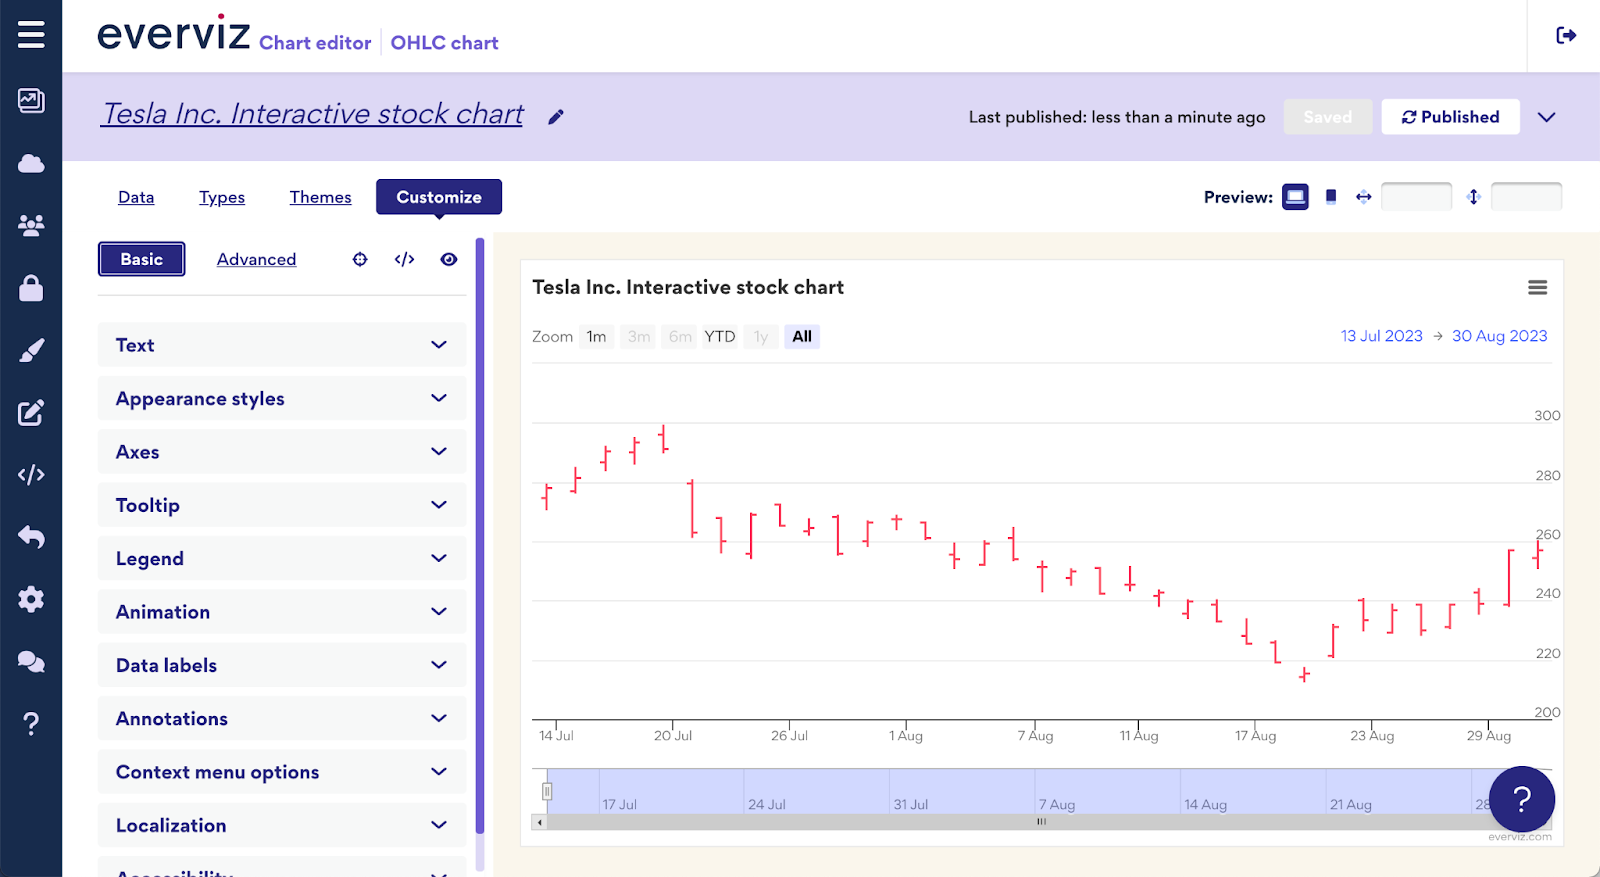This screenshot has width=1600, height=877.
Task: Click the Saved button
Action: pyautogui.click(x=1328, y=117)
